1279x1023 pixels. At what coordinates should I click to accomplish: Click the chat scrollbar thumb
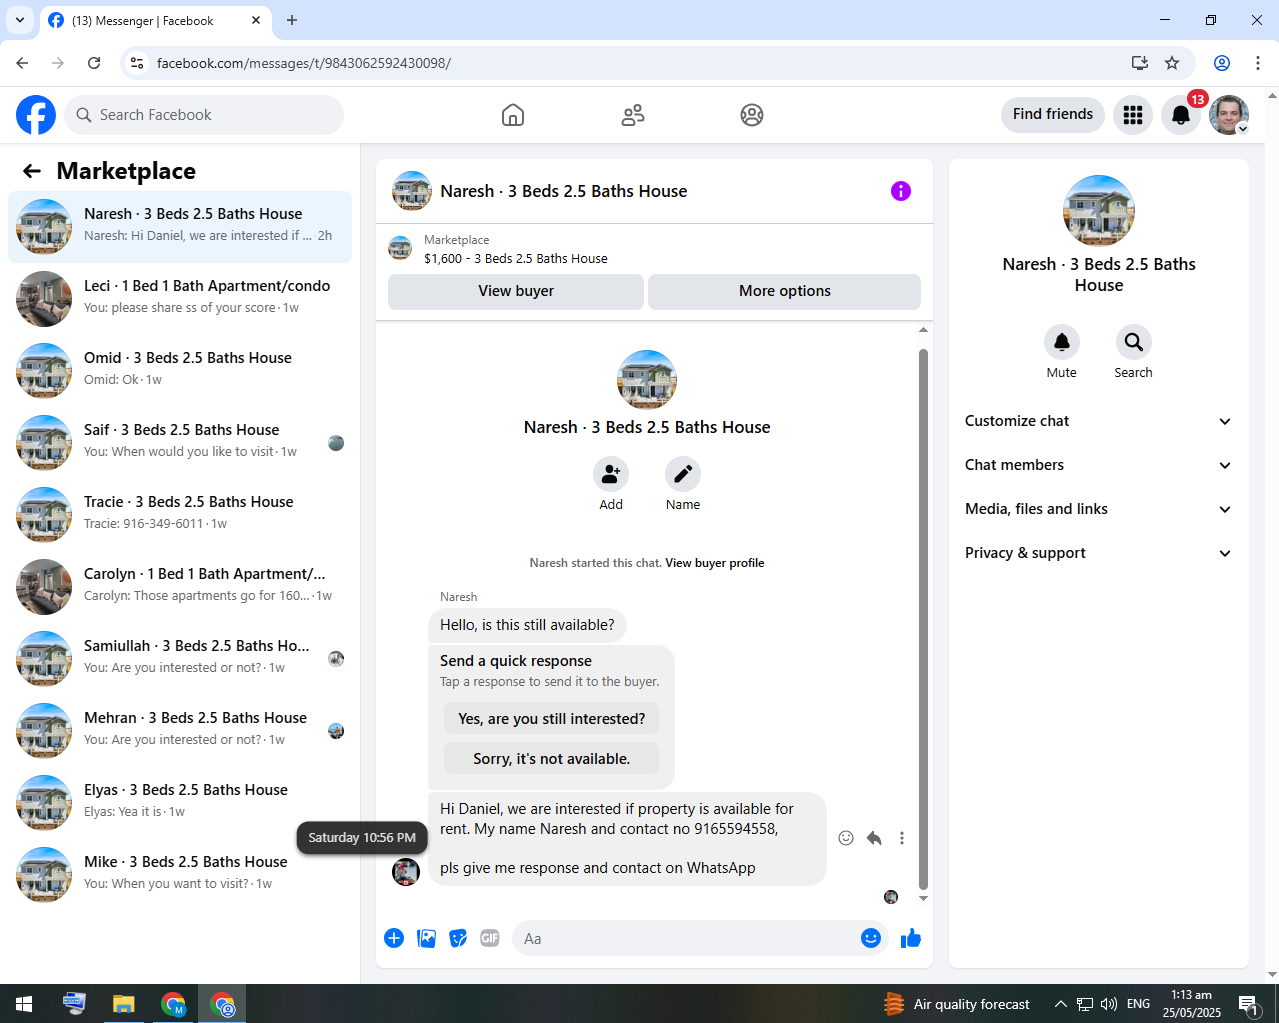[x=923, y=619]
